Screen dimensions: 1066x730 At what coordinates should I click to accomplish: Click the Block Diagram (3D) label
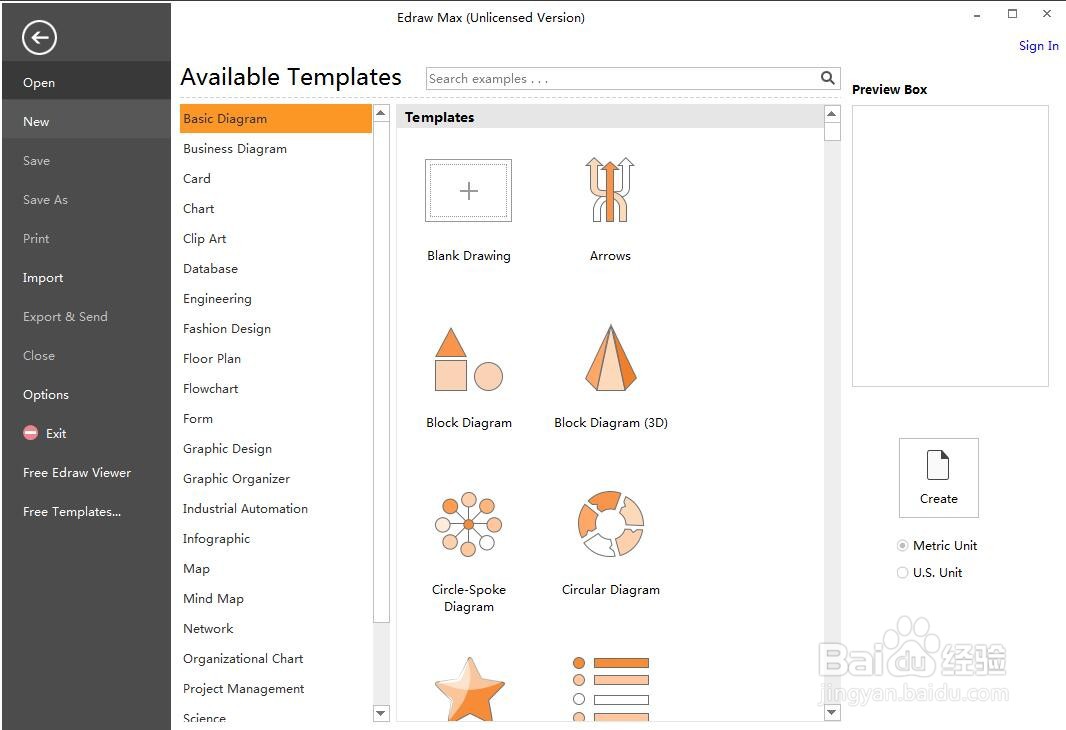coord(611,422)
